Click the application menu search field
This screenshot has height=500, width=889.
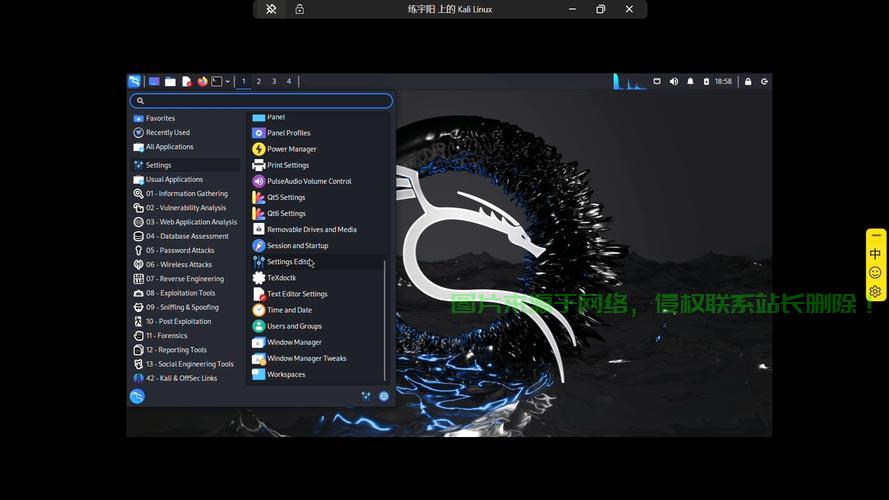(262, 100)
